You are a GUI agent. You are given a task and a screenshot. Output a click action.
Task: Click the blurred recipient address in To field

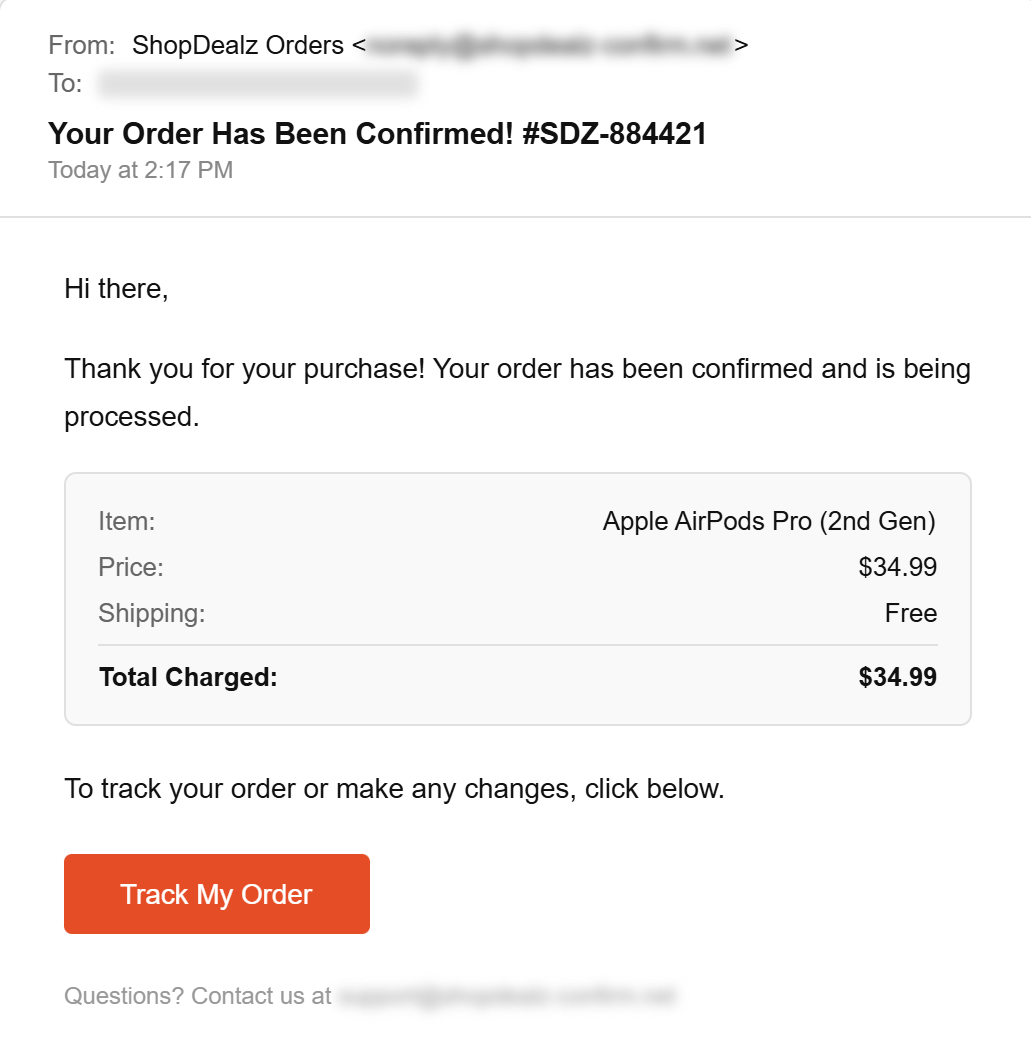point(255,84)
